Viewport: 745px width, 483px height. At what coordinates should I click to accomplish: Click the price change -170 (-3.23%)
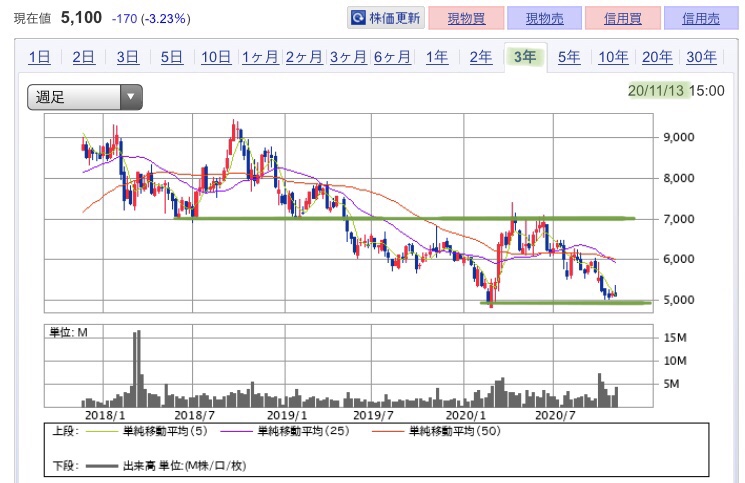point(151,19)
